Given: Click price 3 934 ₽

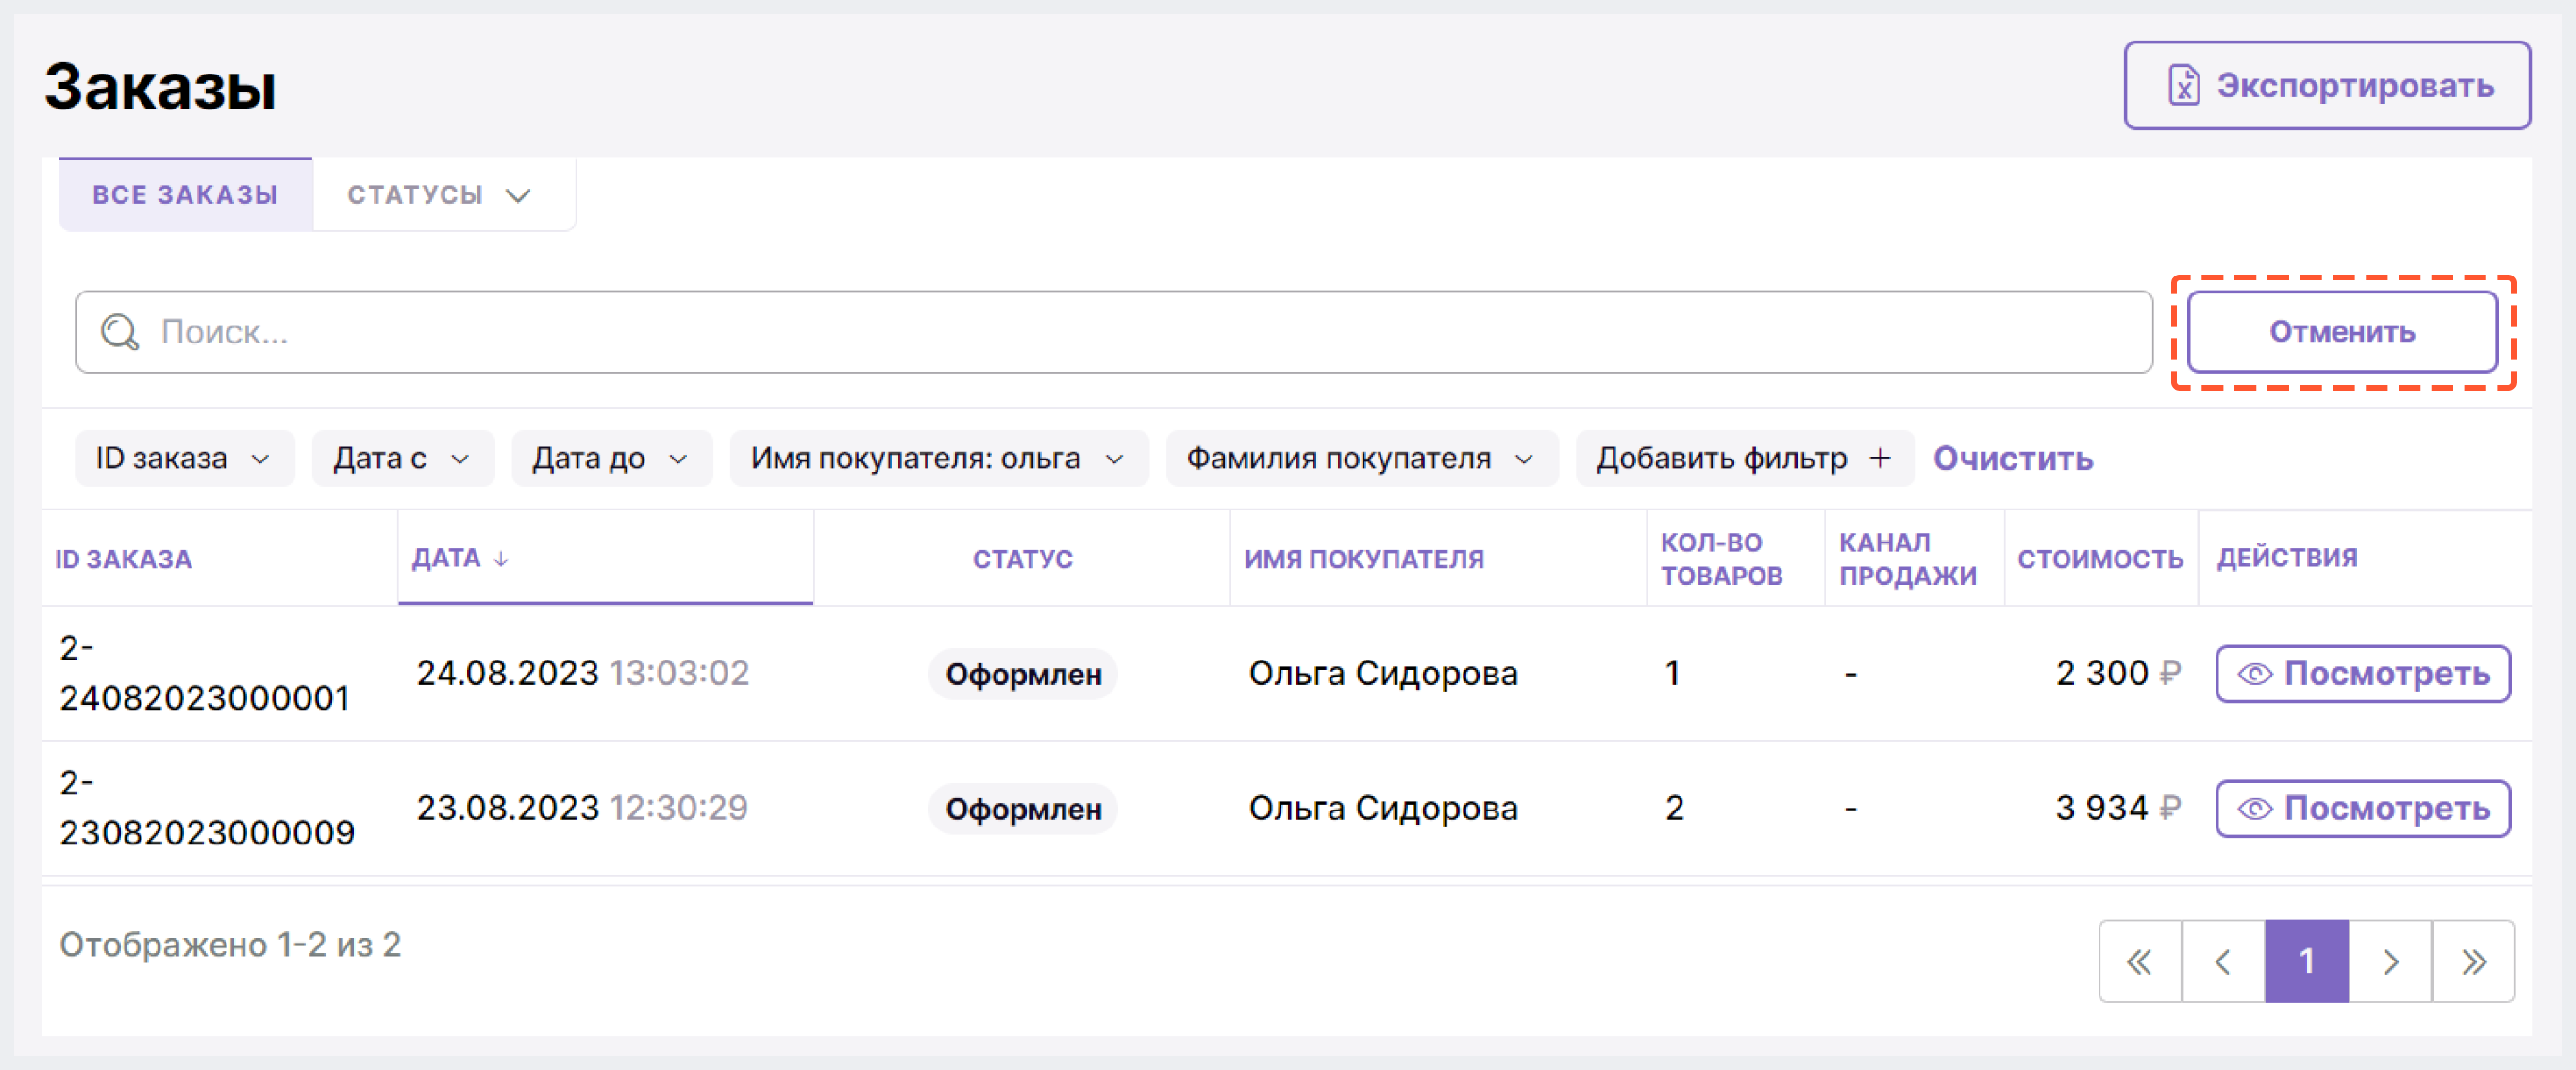Looking at the screenshot, I should (x=2118, y=807).
